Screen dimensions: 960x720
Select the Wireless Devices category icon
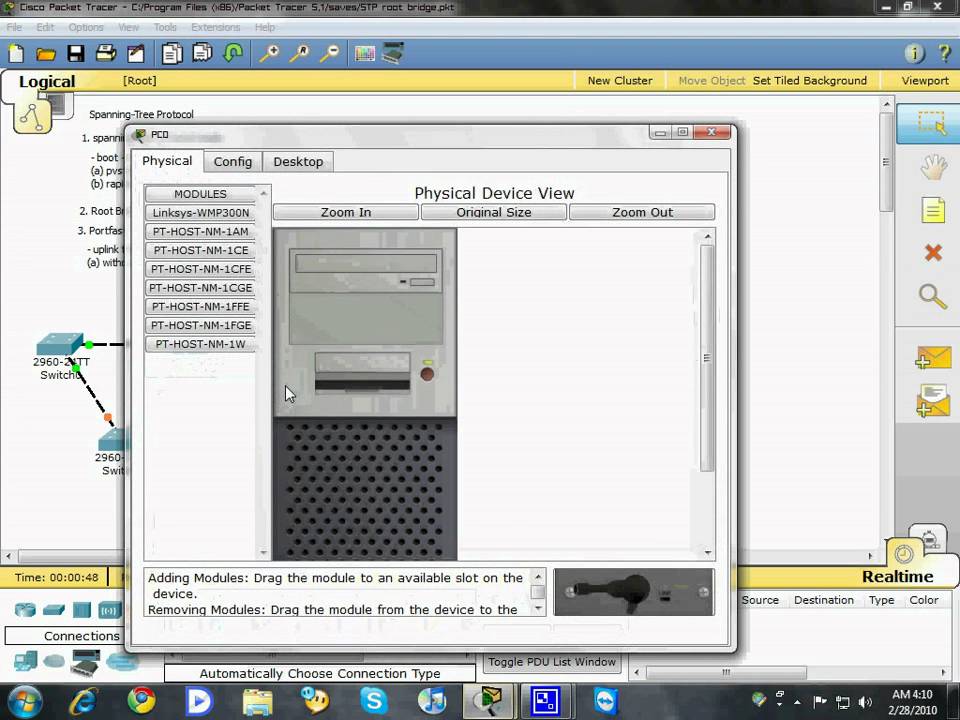110,610
